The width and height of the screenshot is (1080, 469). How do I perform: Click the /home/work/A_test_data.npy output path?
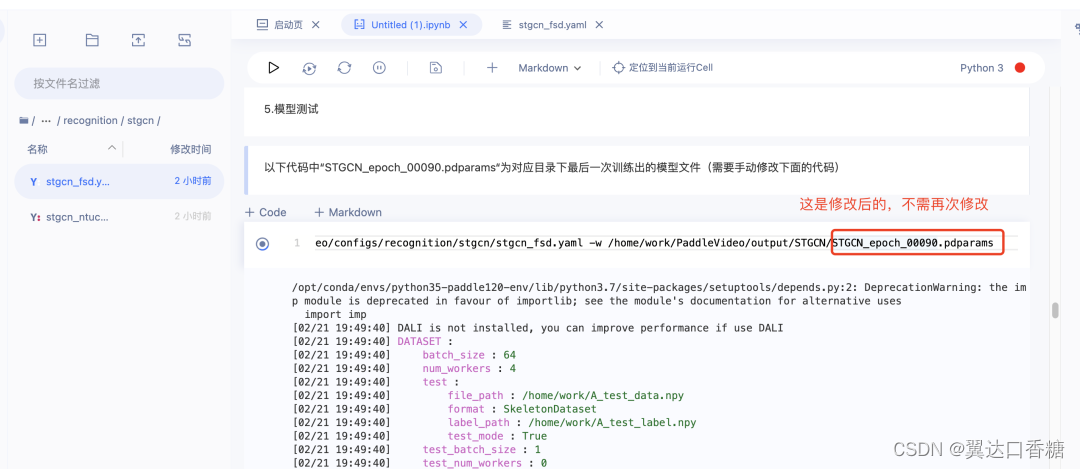(x=603, y=395)
